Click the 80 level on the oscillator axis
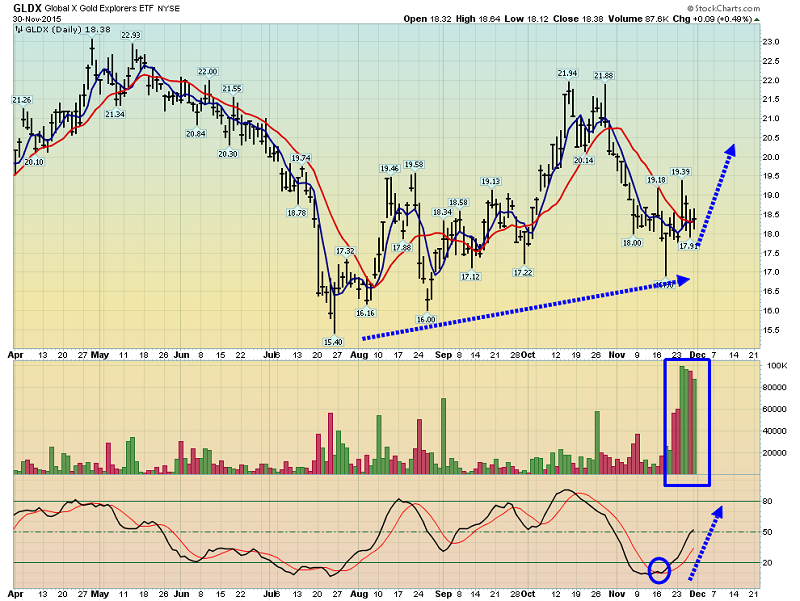Viewport: 800px width, 601px height. pyautogui.click(x=767, y=501)
